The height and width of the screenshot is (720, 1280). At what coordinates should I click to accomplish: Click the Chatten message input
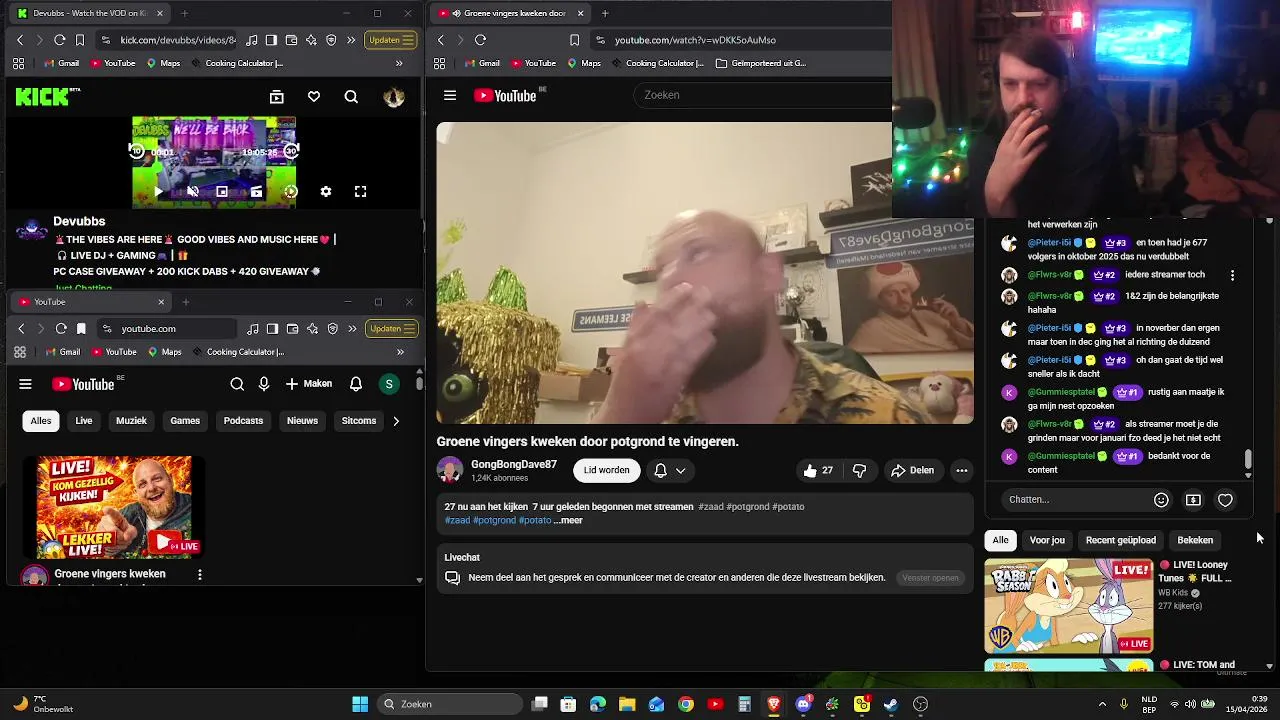coord(1074,499)
